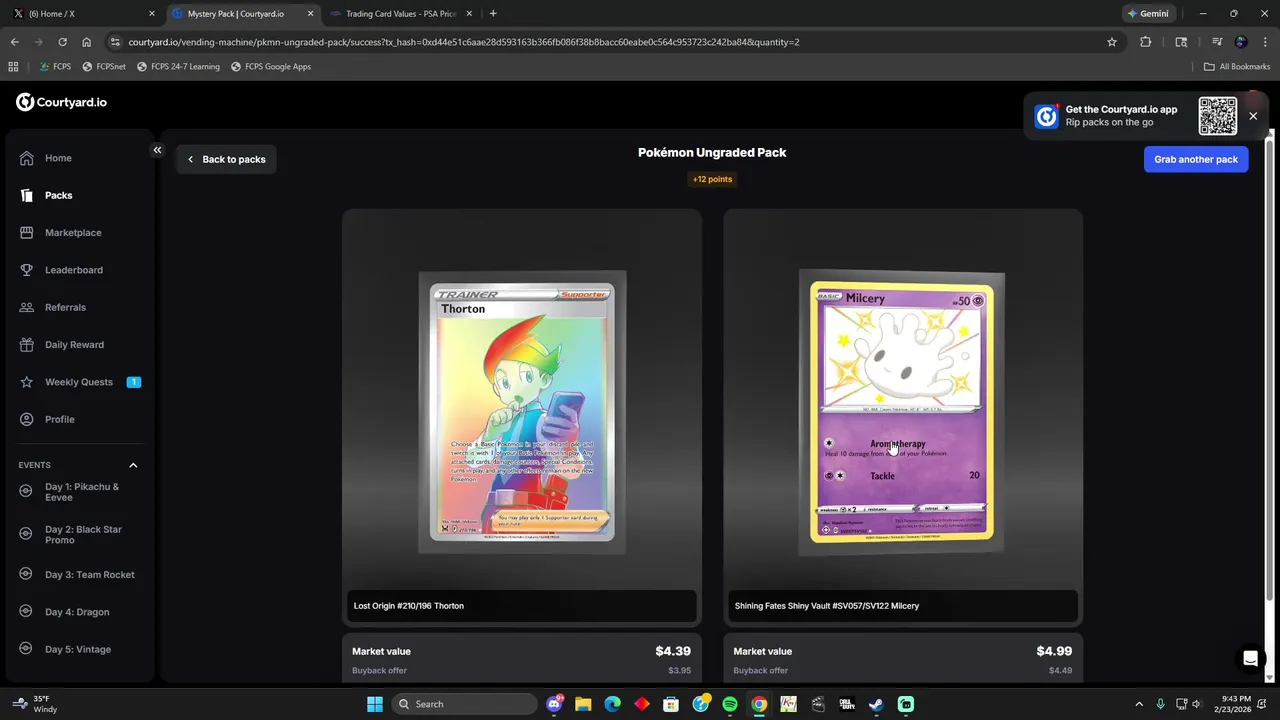
Task: Click the $4.99 market value
Action: coord(1054,651)
